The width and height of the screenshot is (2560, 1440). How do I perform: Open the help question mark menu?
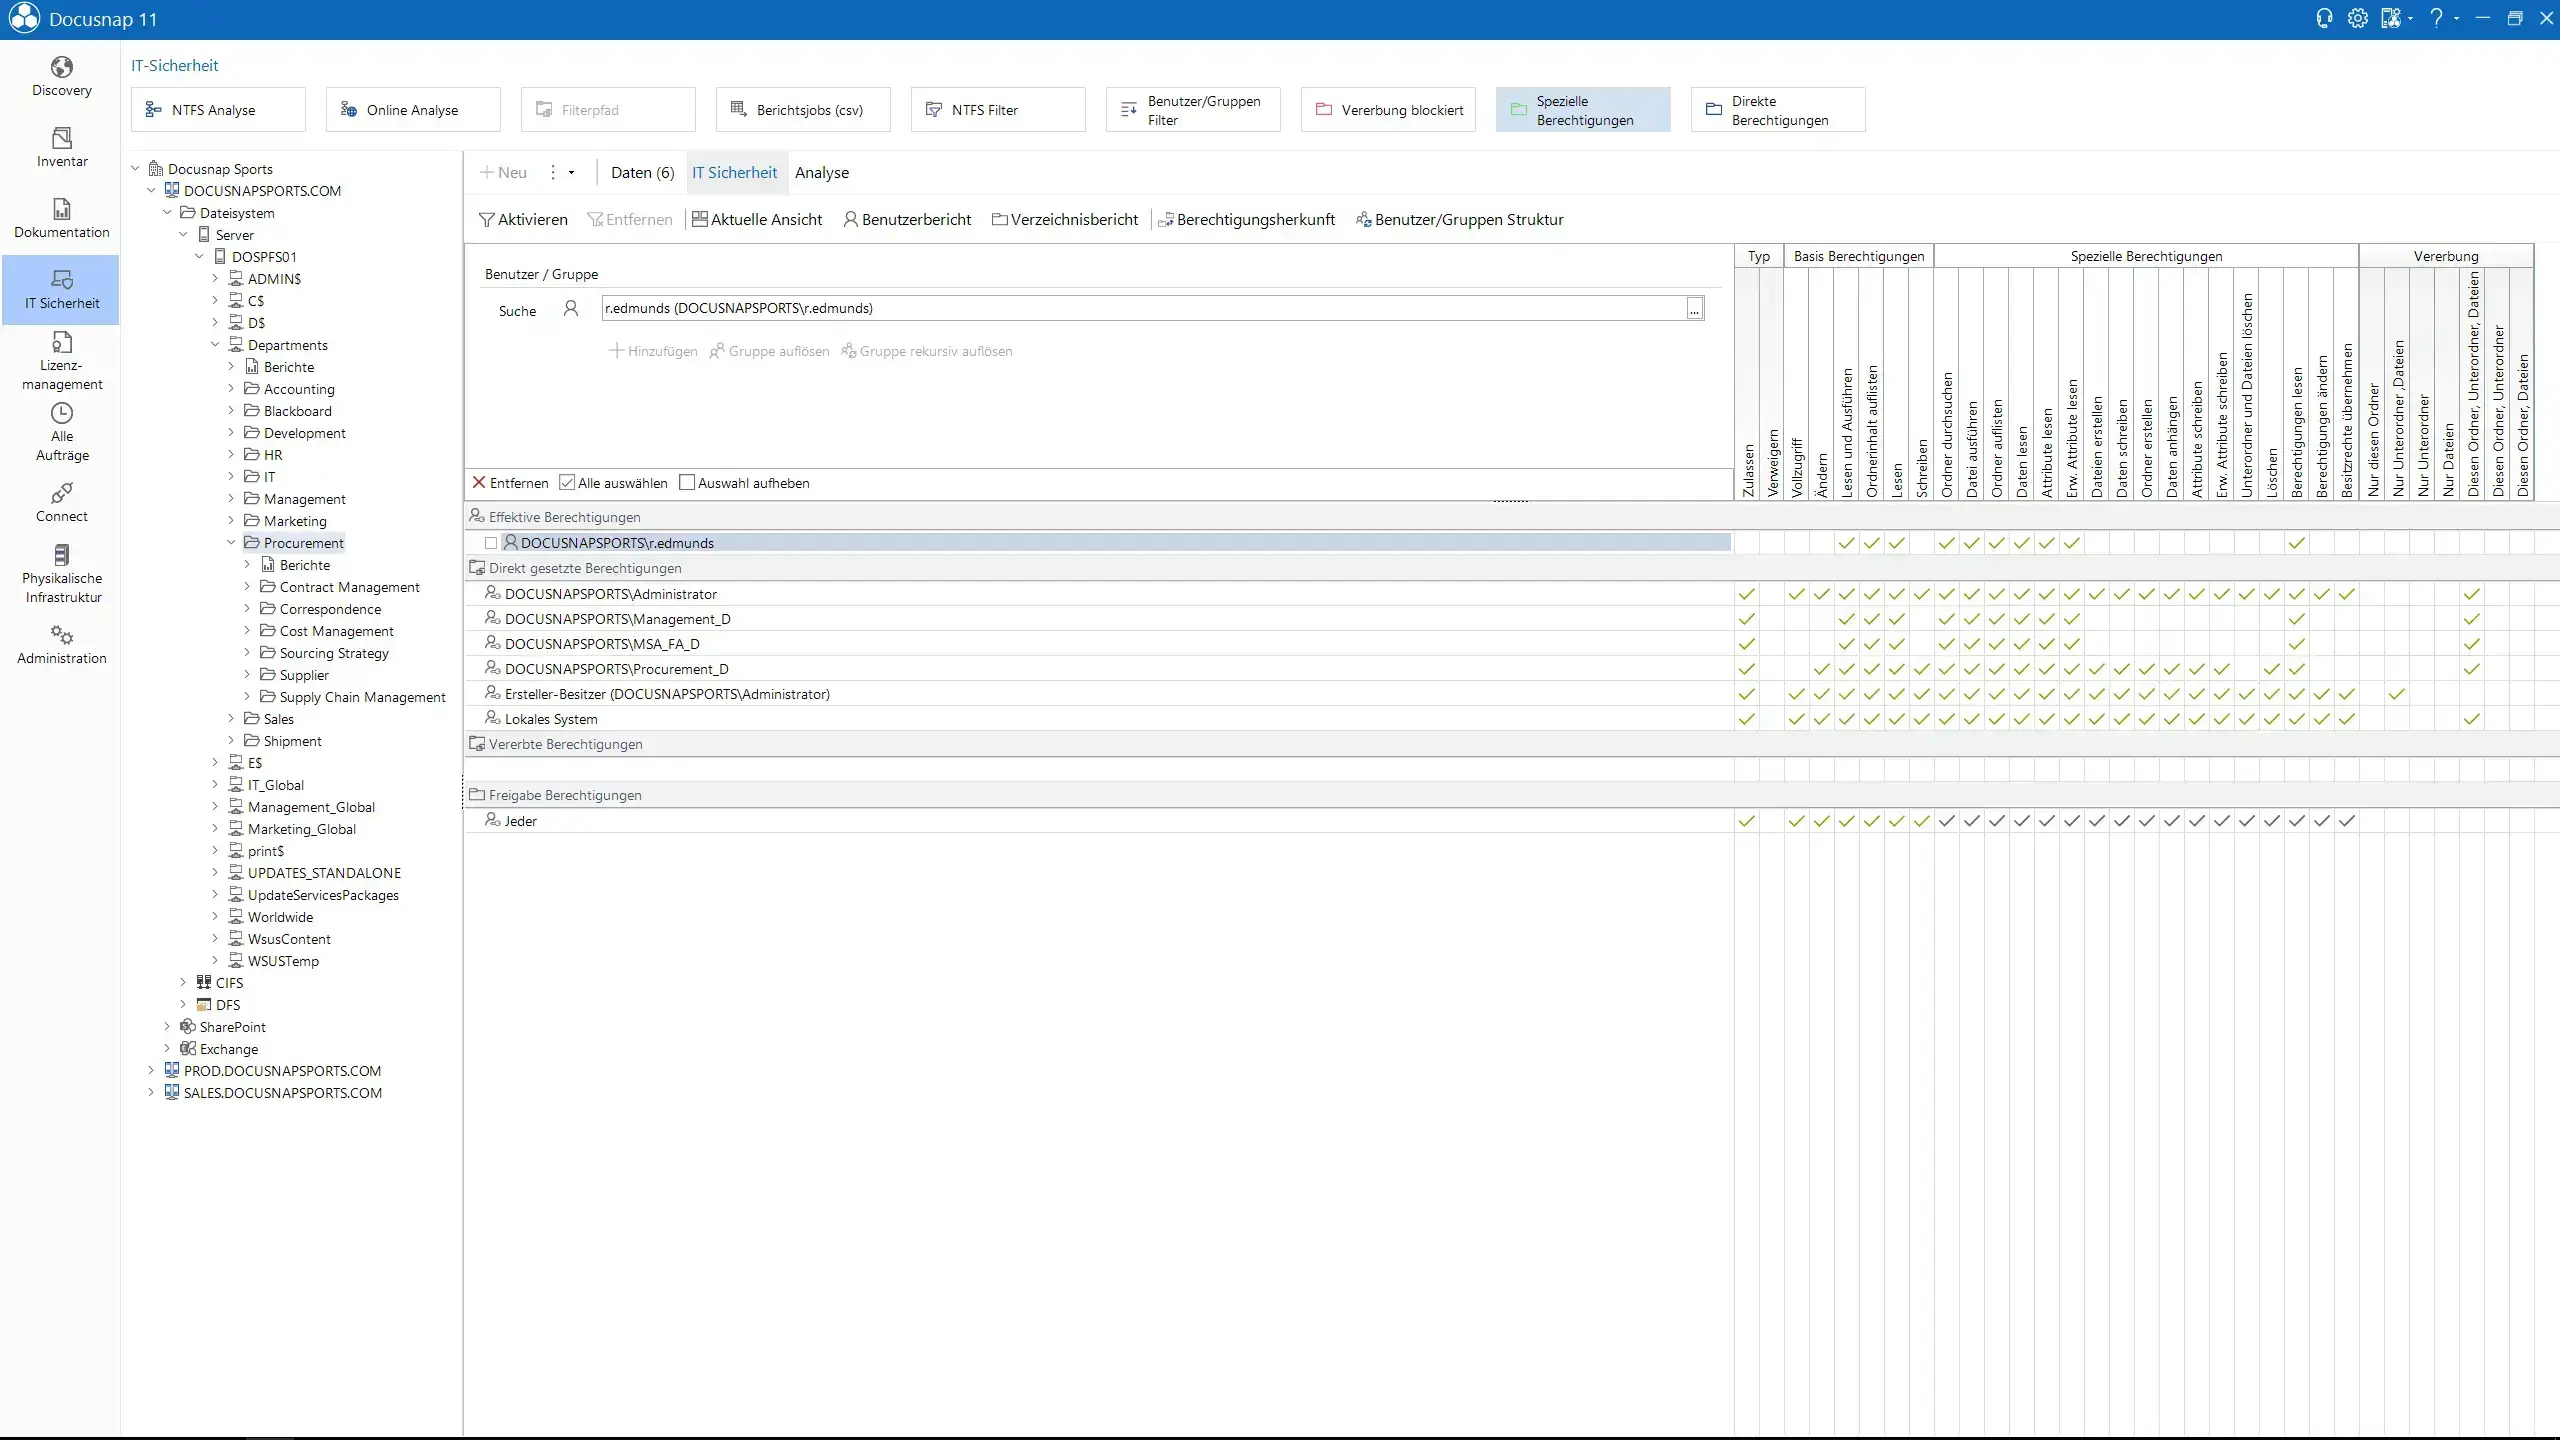tap(2441, 18)
